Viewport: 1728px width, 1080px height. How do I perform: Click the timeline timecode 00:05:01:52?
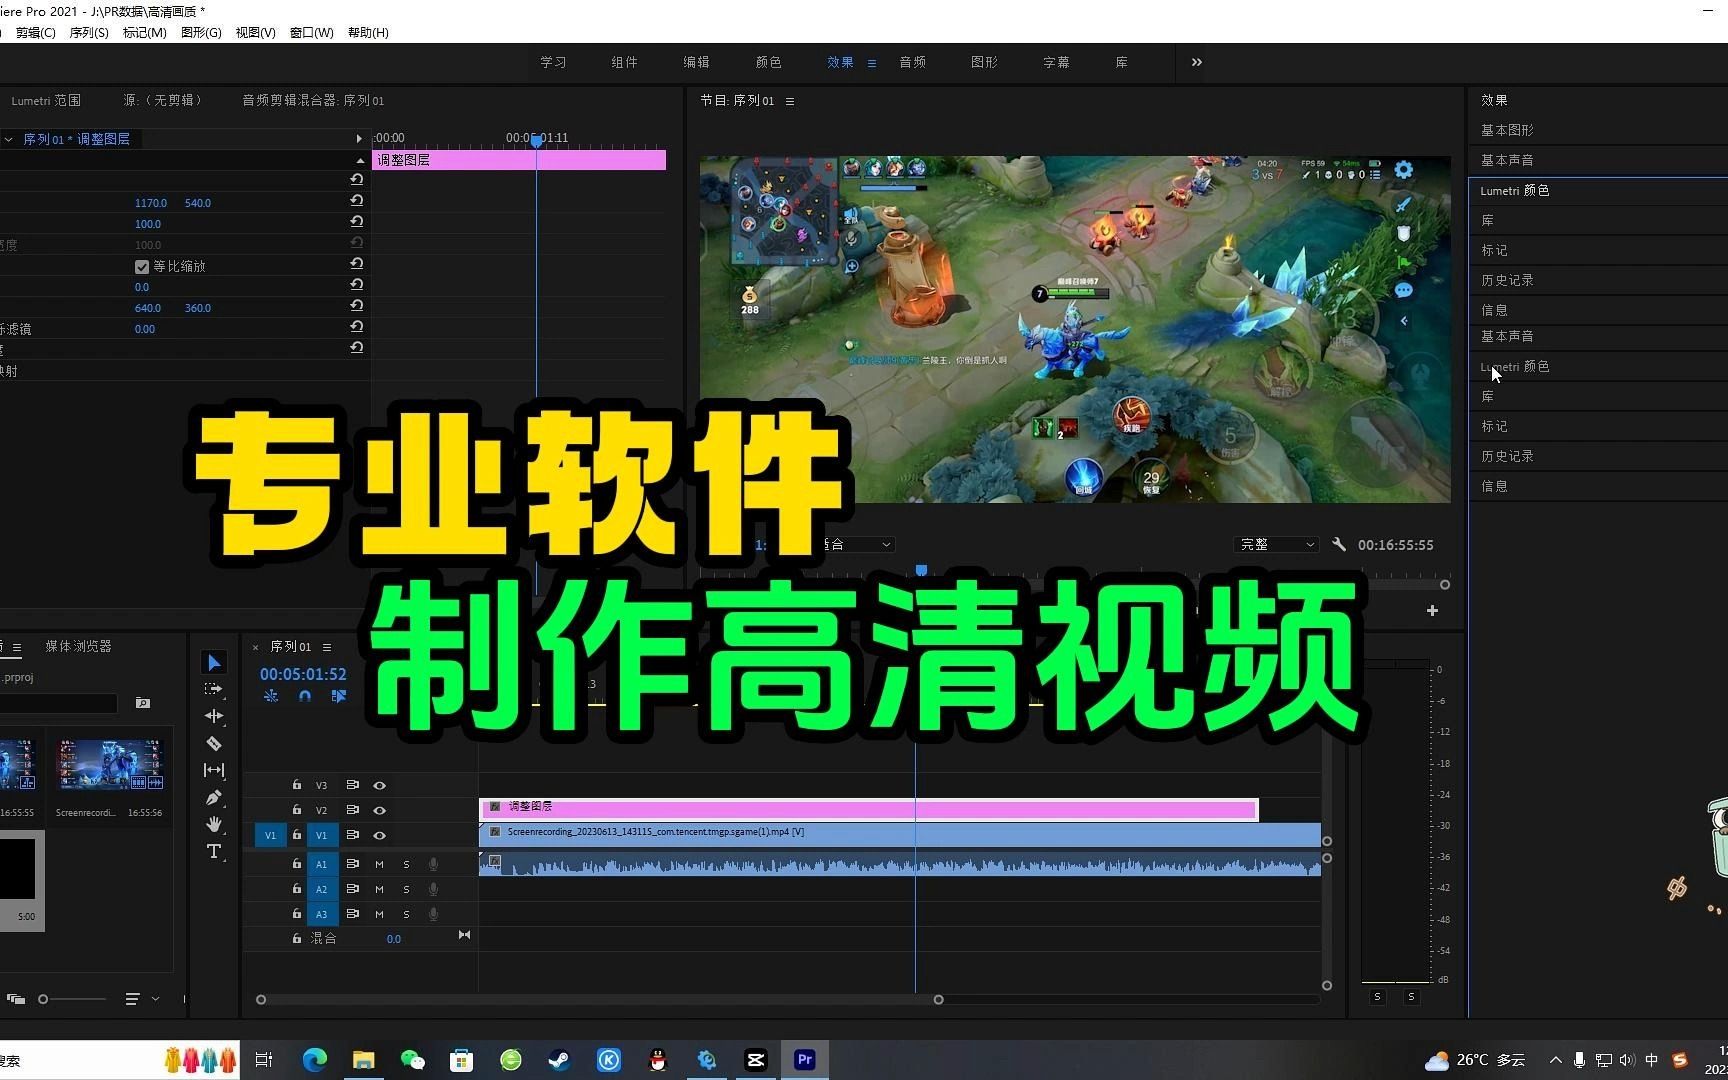(303, 674)
